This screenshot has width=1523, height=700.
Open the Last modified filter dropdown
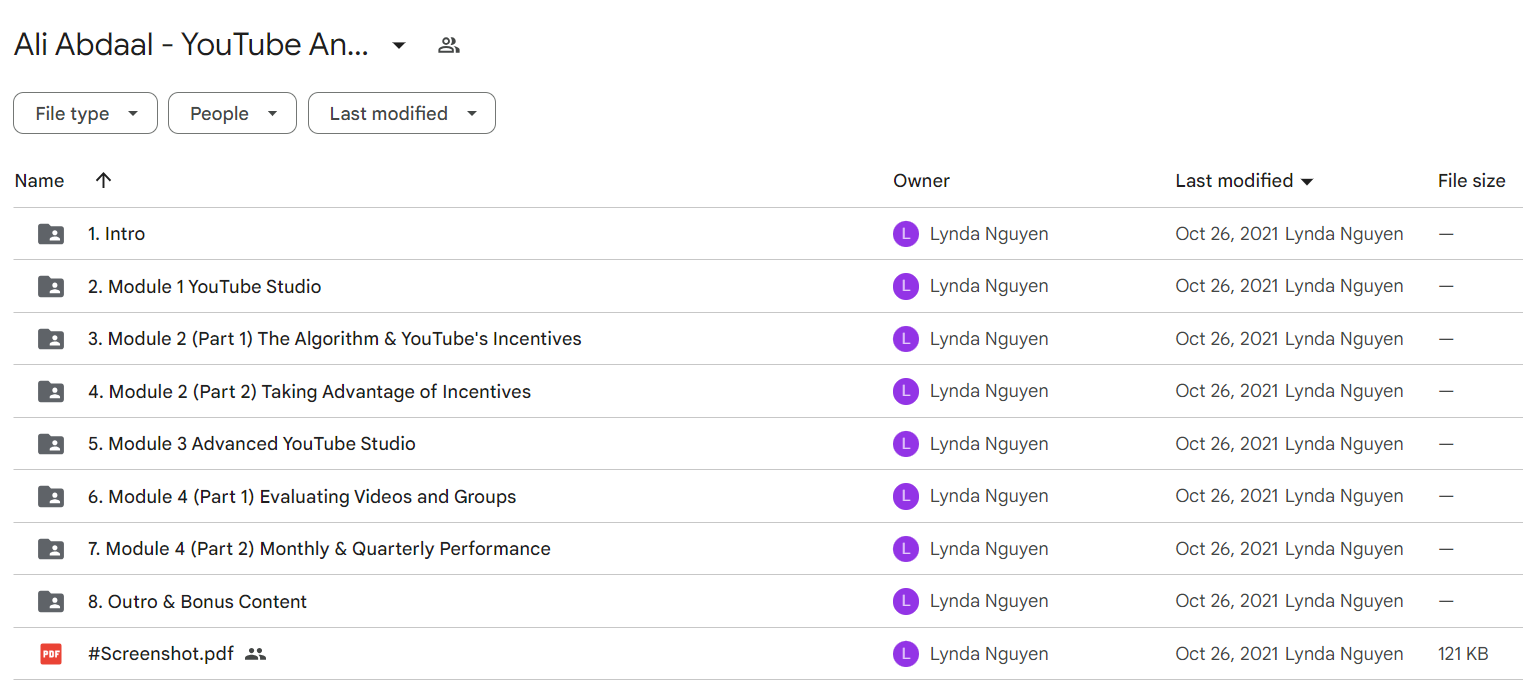click(x=402, y=113)
